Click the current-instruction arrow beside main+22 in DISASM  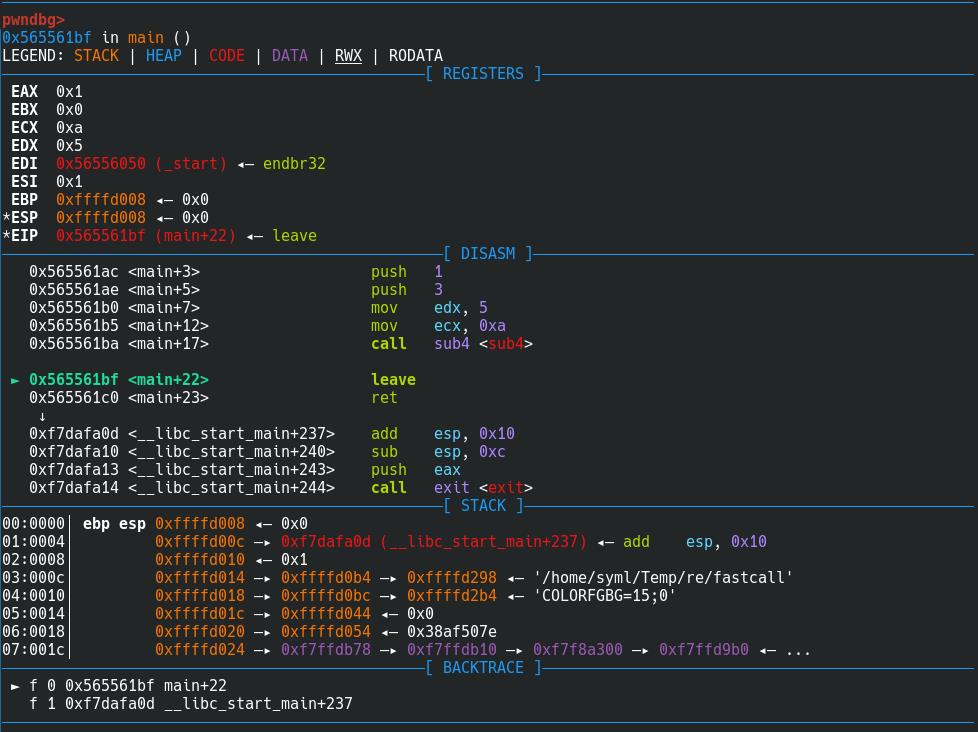tap(16, 380)
